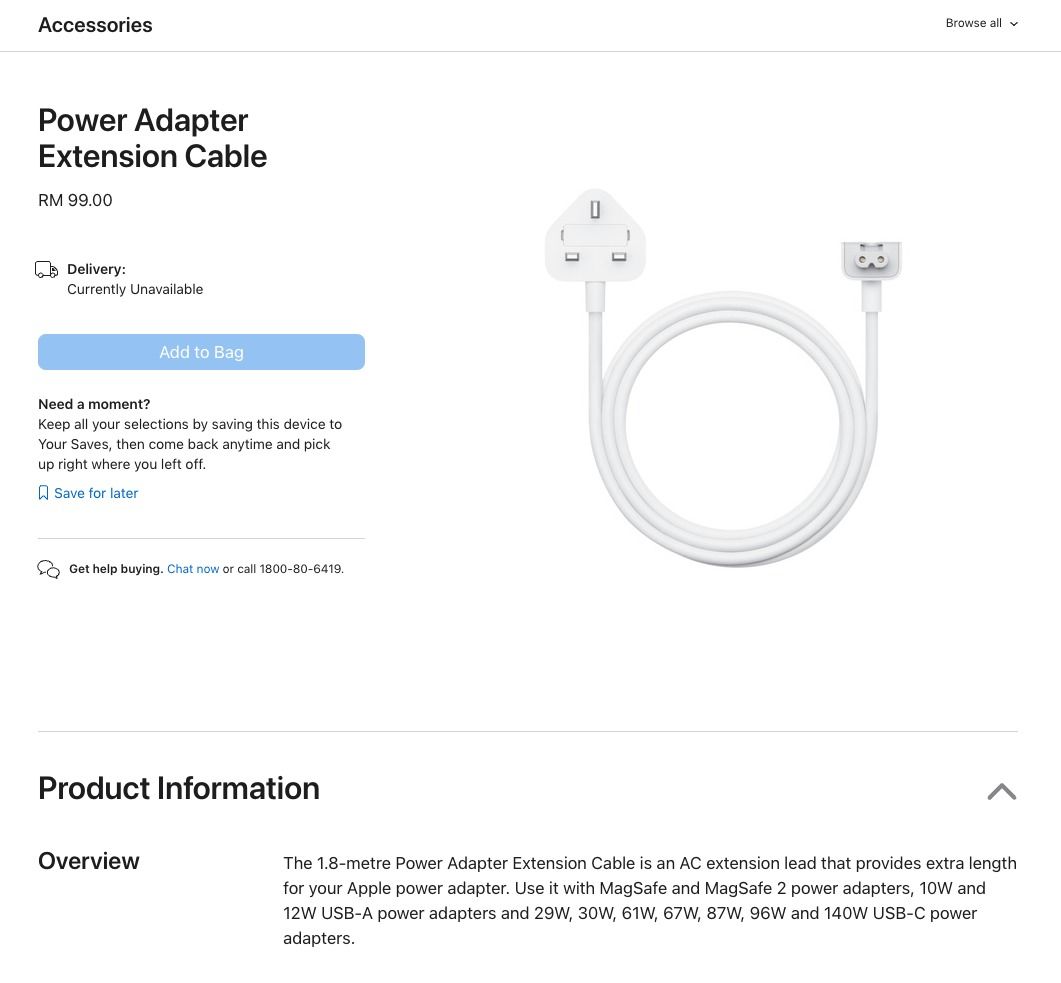Open the Browse all dropdown
The width and height of the screenshot is (1061, 983).
tap(981, 23)
